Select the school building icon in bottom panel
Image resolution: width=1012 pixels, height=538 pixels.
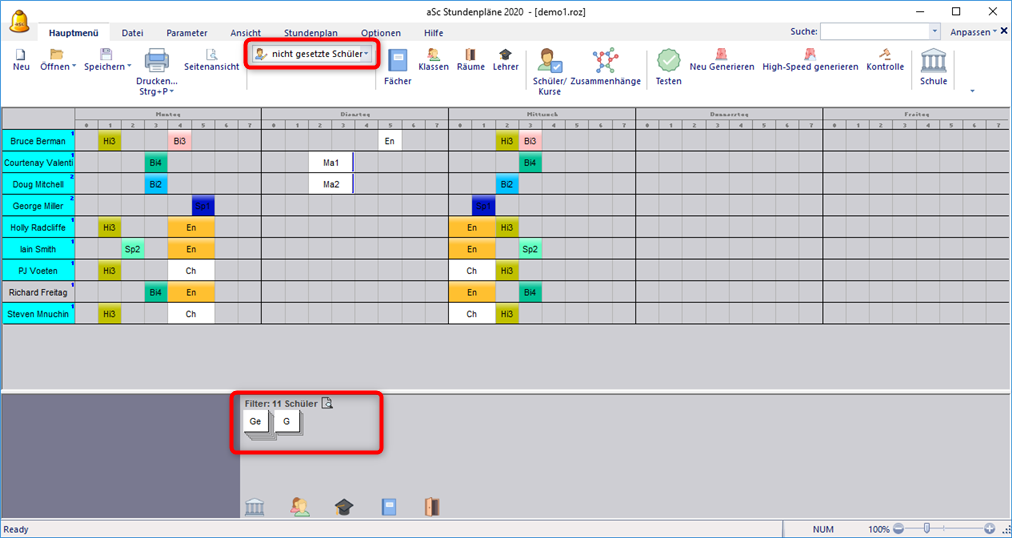click(x=255, y=507)
